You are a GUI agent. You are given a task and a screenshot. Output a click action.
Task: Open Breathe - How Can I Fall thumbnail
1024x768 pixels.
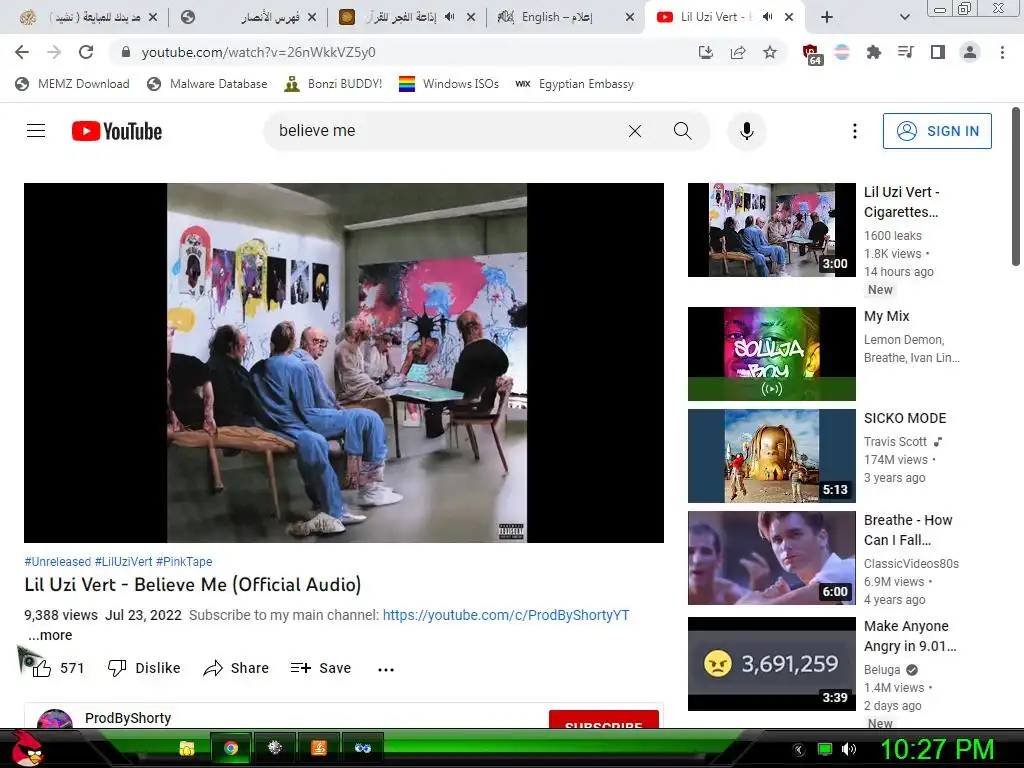click(x=771, y=558)
